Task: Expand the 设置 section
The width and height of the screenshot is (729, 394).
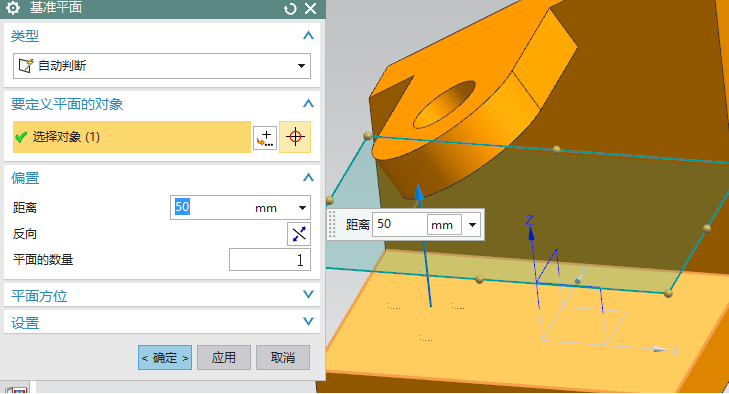Action: tap(308, 321)
